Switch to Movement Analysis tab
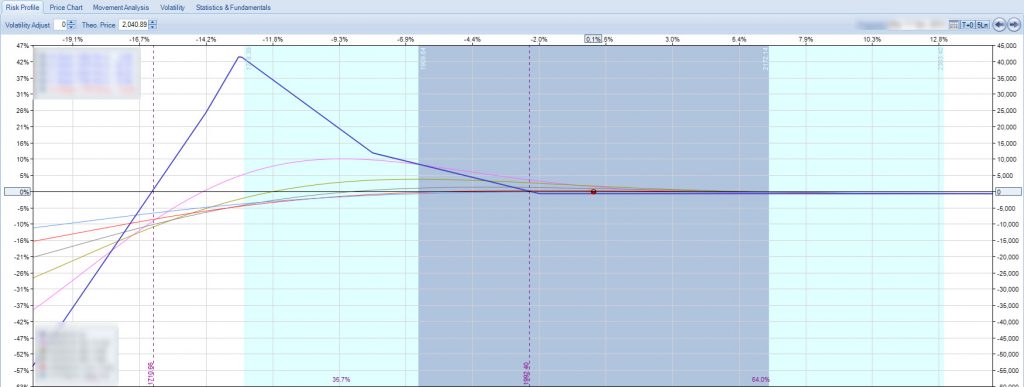Screen dimensions: 1024x387 (121, 8)
